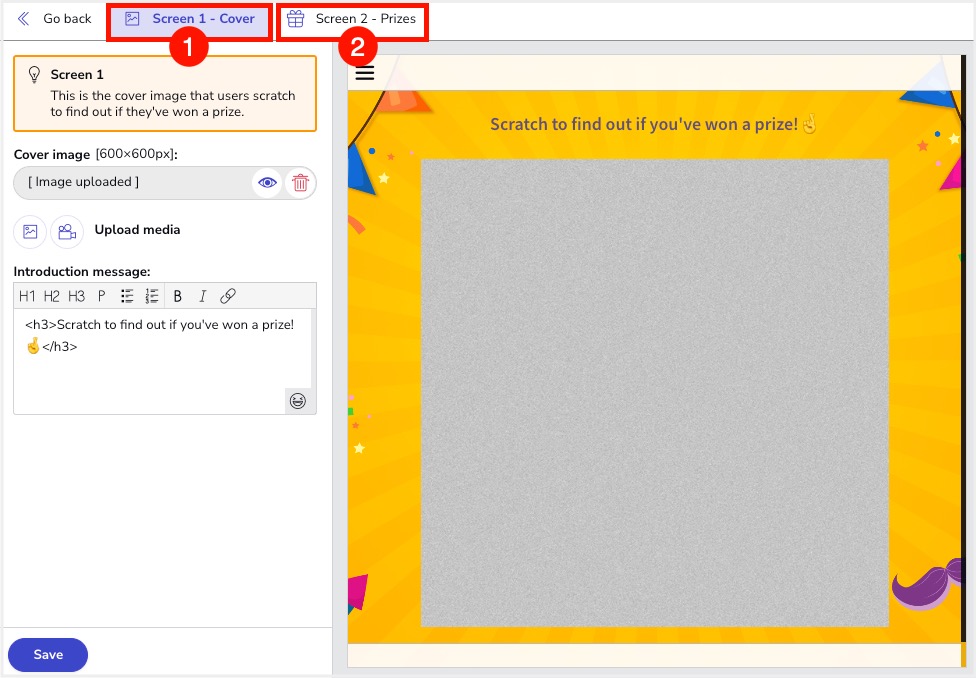Click the eye icon to preview cover image

[x=267, y=183]
